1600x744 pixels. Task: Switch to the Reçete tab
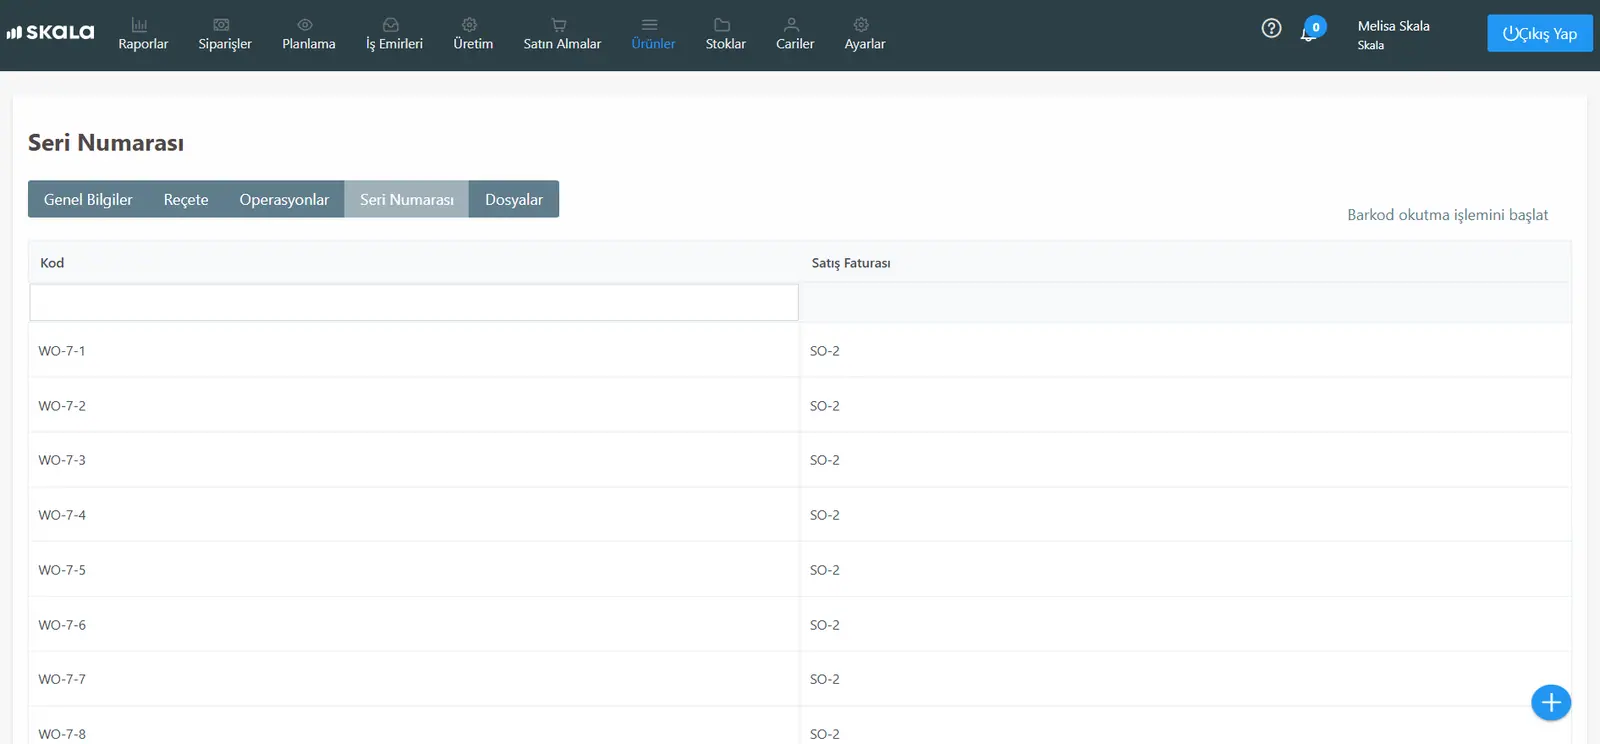click(x=186, y=199)
